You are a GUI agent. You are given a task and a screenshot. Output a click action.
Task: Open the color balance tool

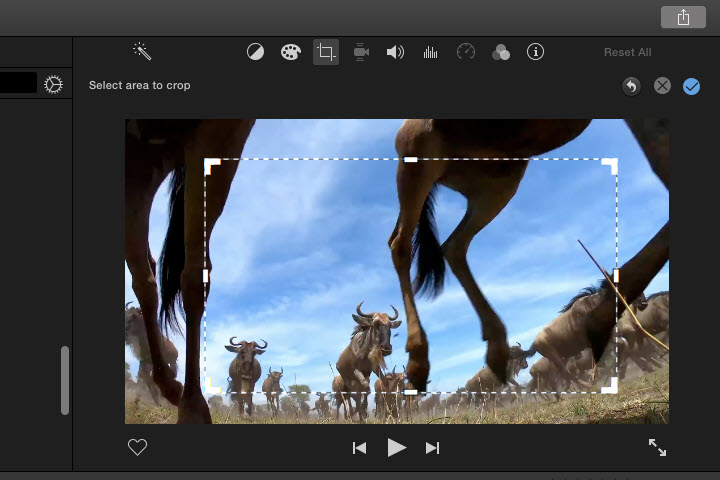coord(256,52)
